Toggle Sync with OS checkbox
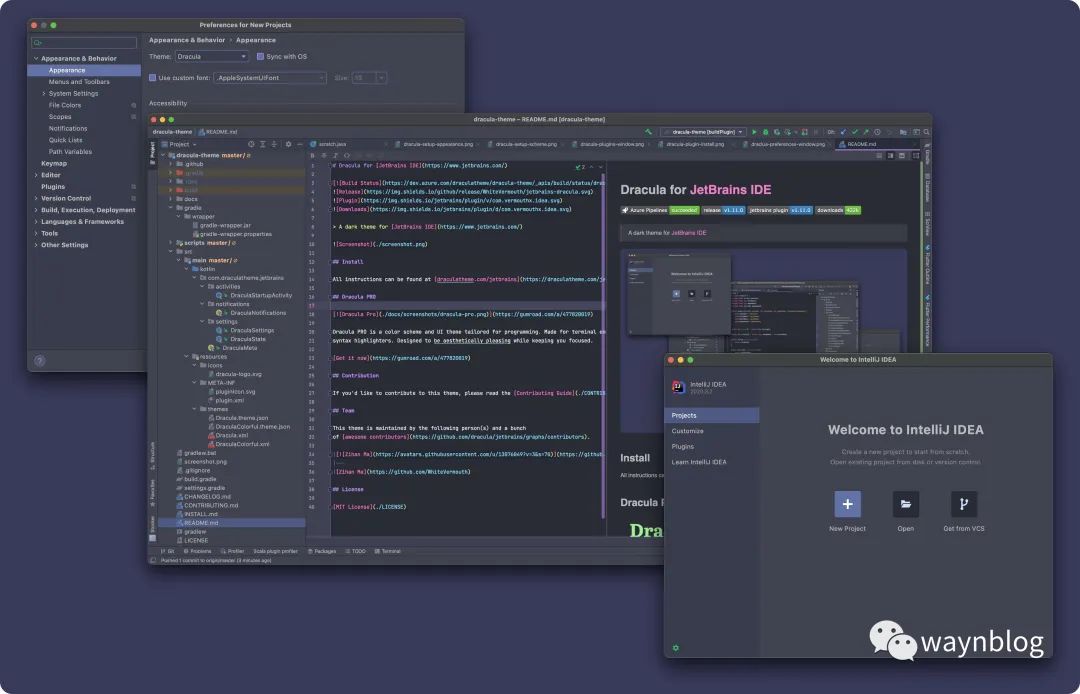This screenshot has height=694, width=1080. point(260,56)
